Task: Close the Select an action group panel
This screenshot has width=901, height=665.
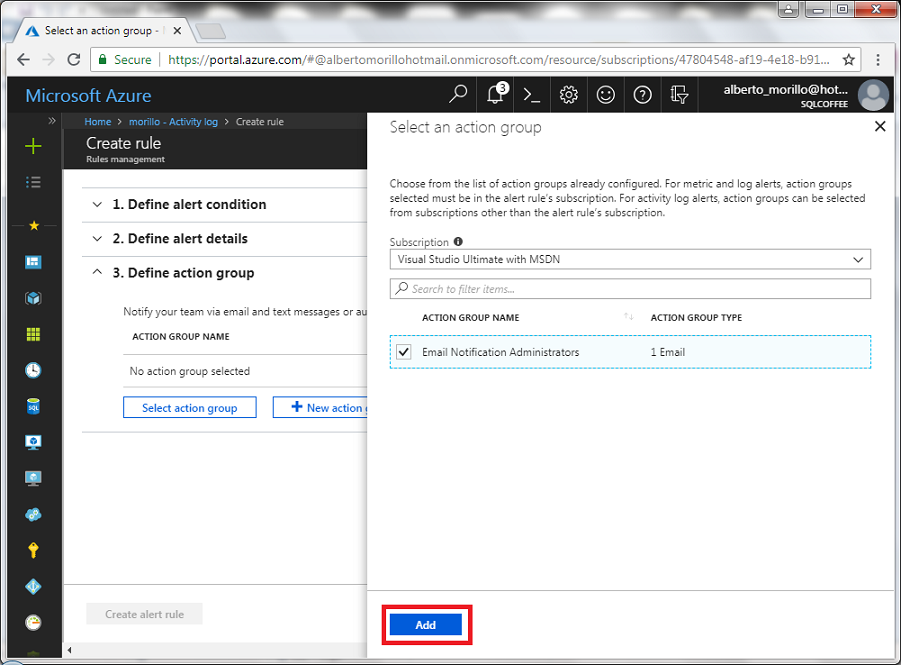Action: coord(880,126)
